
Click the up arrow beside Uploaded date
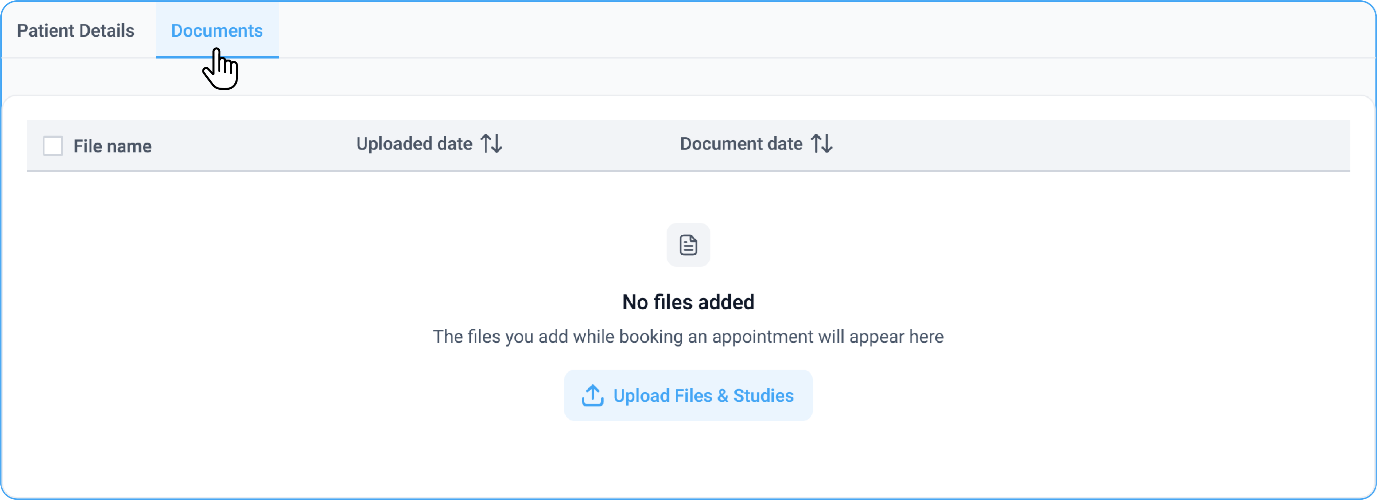tap(486, 144)
